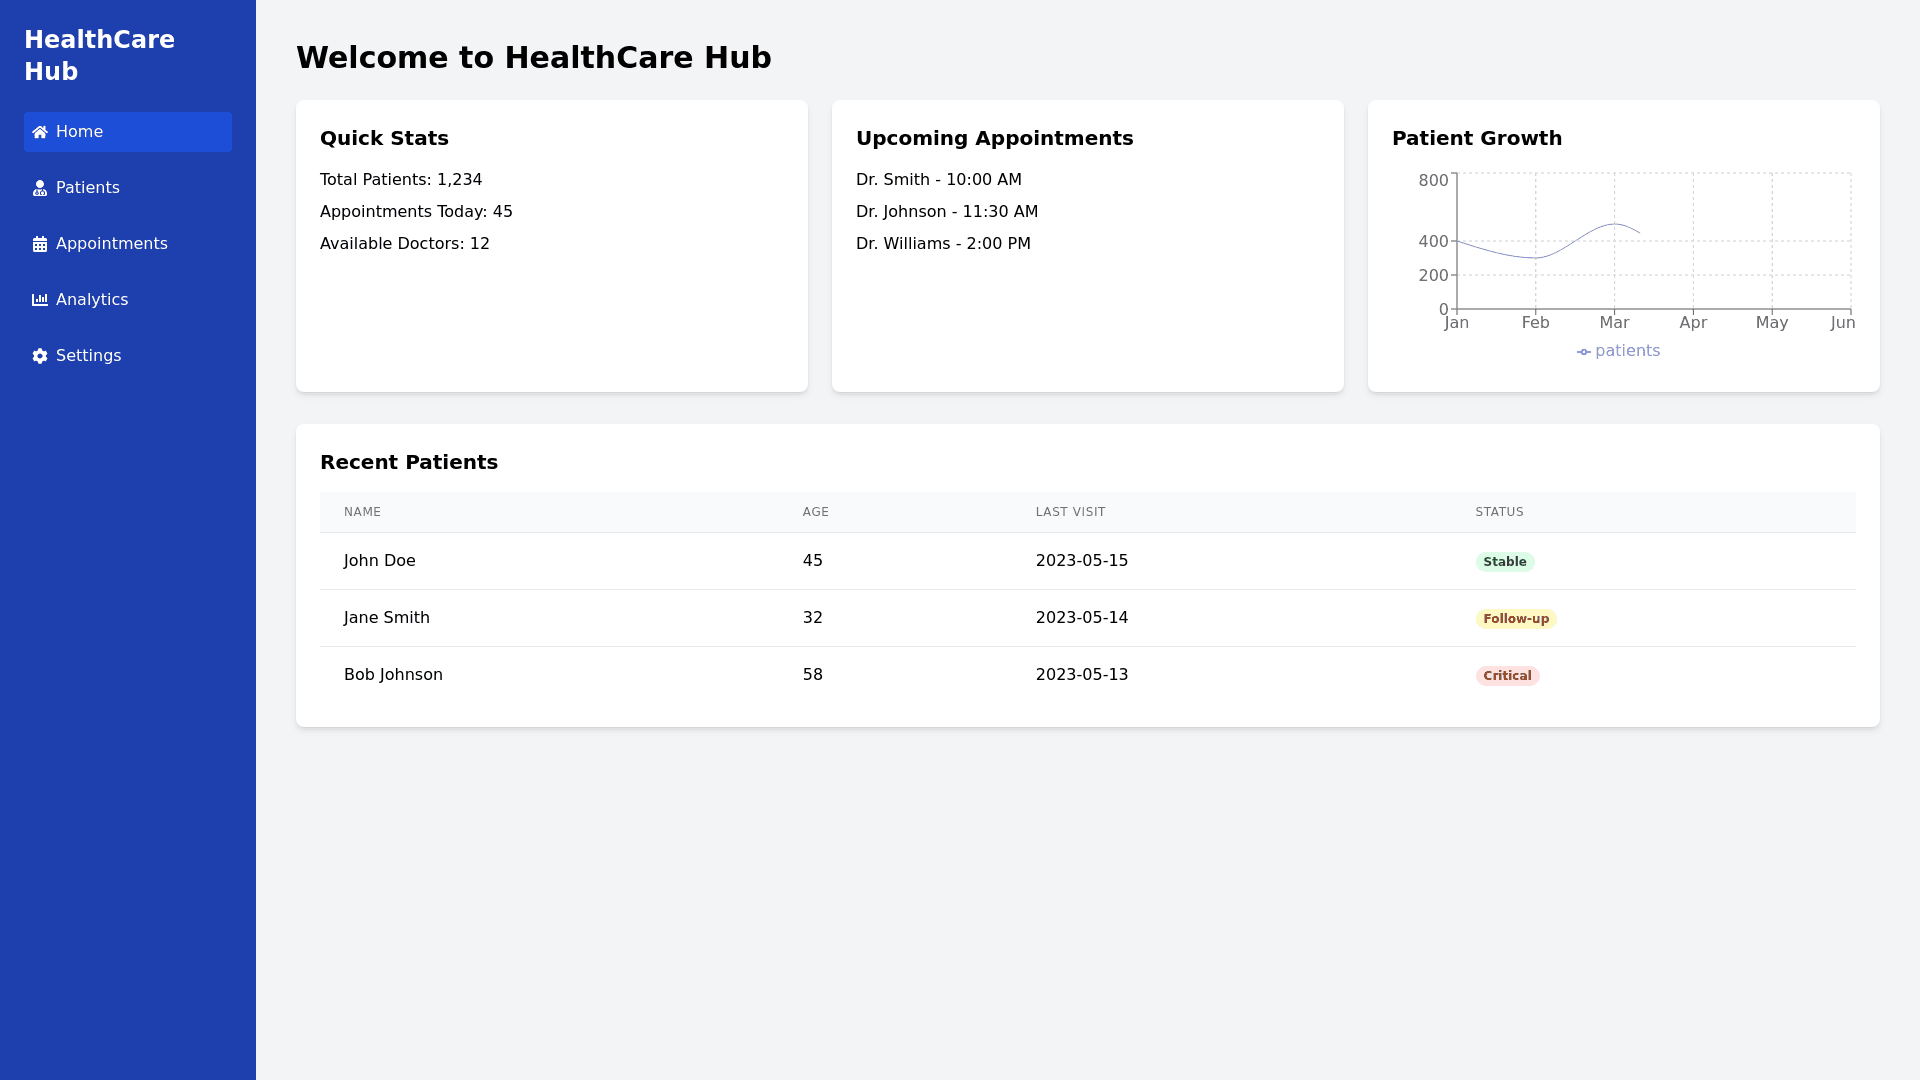Click the patients legend marker icon
The height and width of the screenshot is (1080, 1920).
point(1583,352)
